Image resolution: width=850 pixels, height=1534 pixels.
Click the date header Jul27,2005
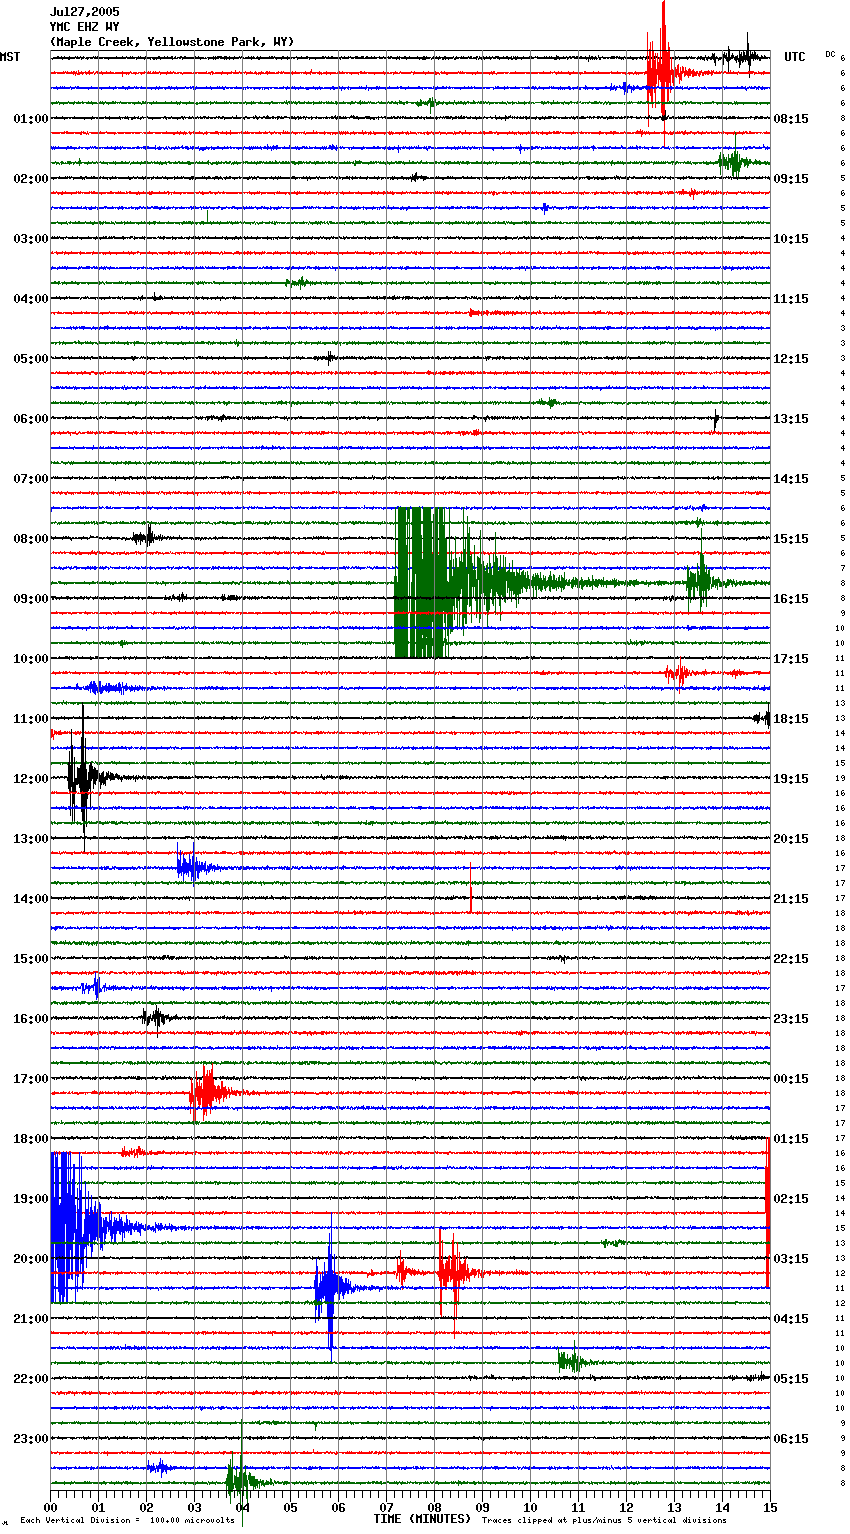point(84,12)
